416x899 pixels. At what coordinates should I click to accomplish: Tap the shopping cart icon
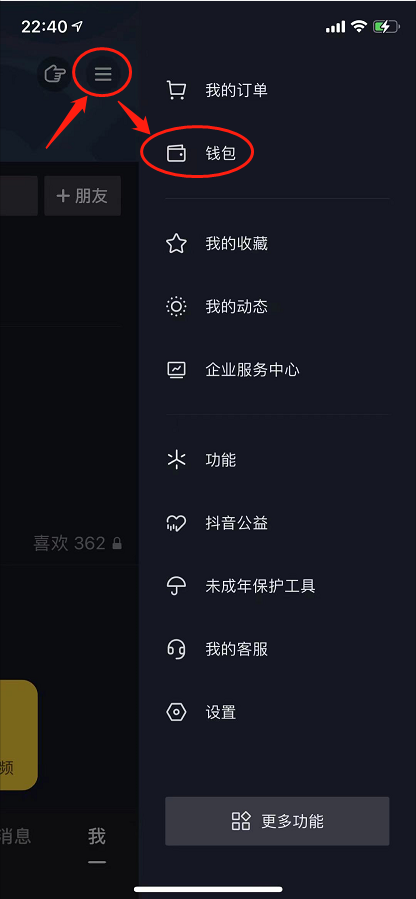(176, 91)
